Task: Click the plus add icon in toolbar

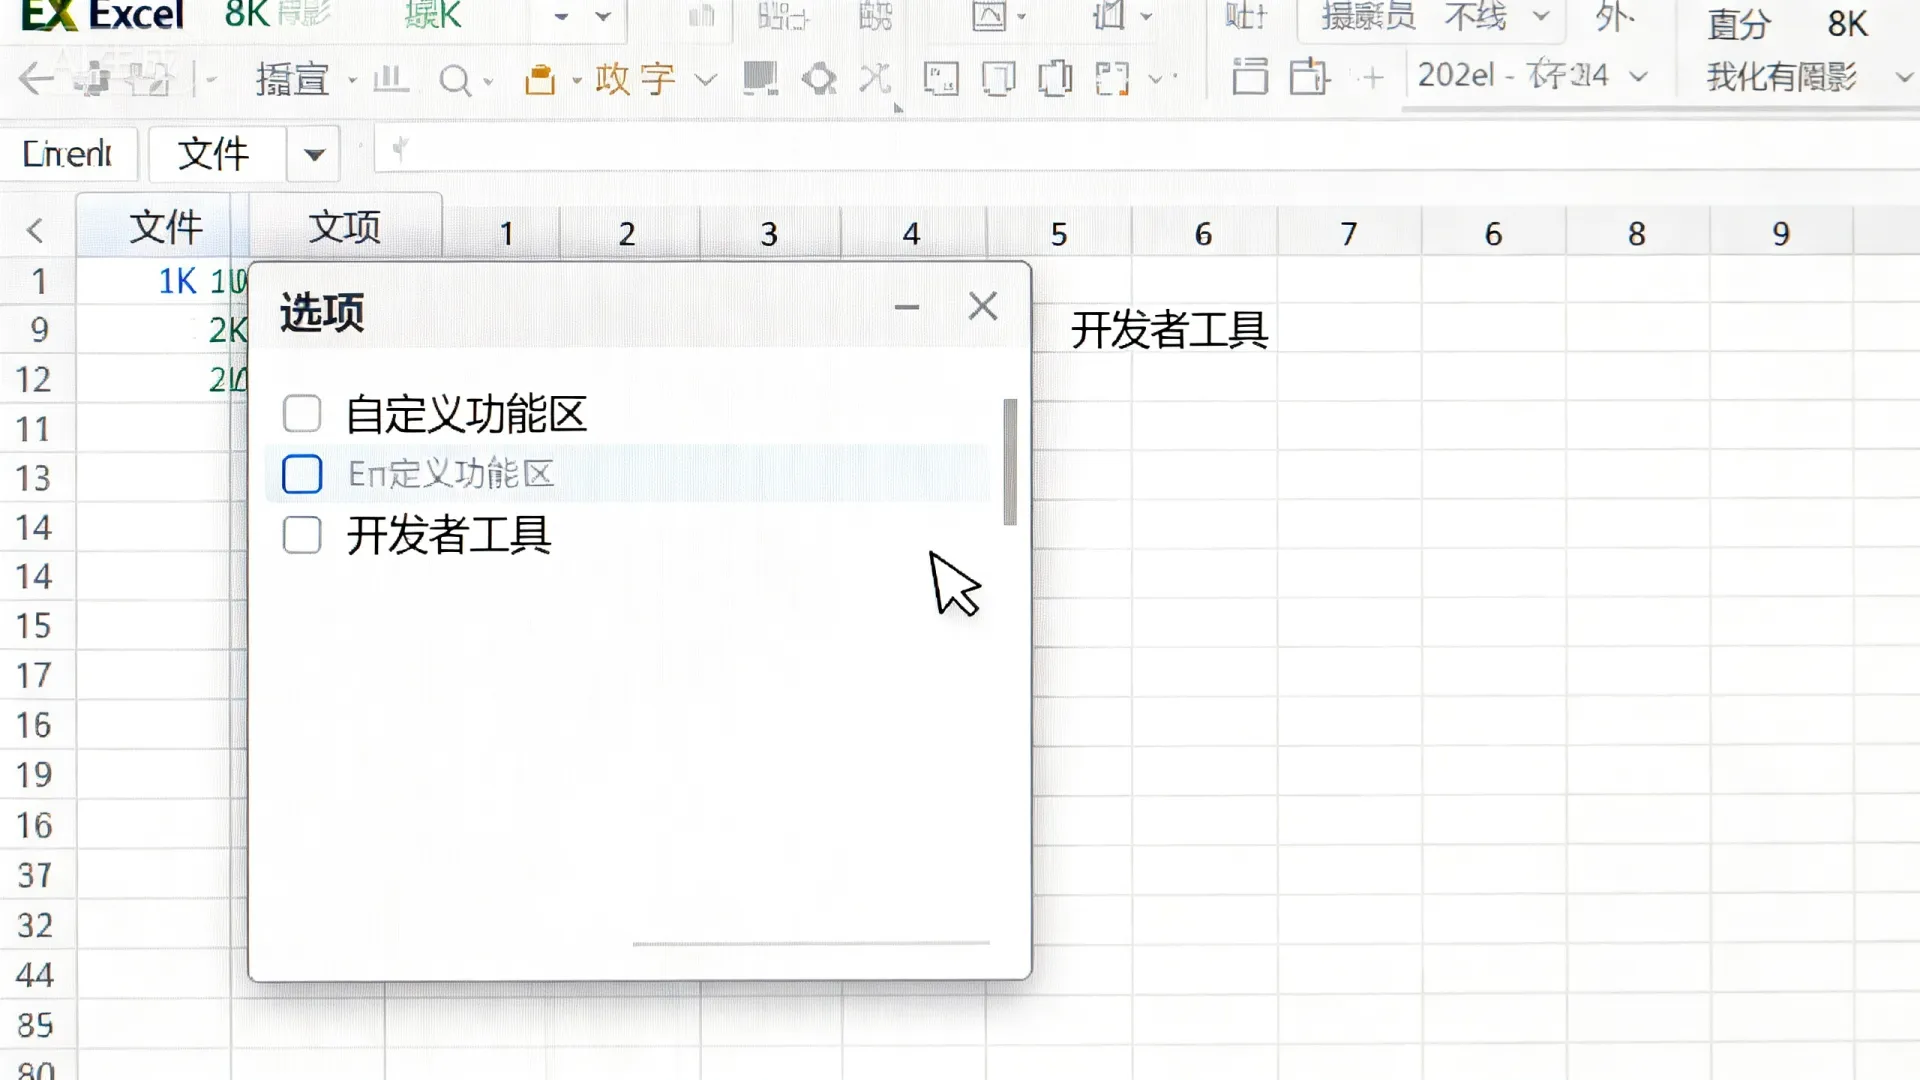Action: click(1373, 77)
